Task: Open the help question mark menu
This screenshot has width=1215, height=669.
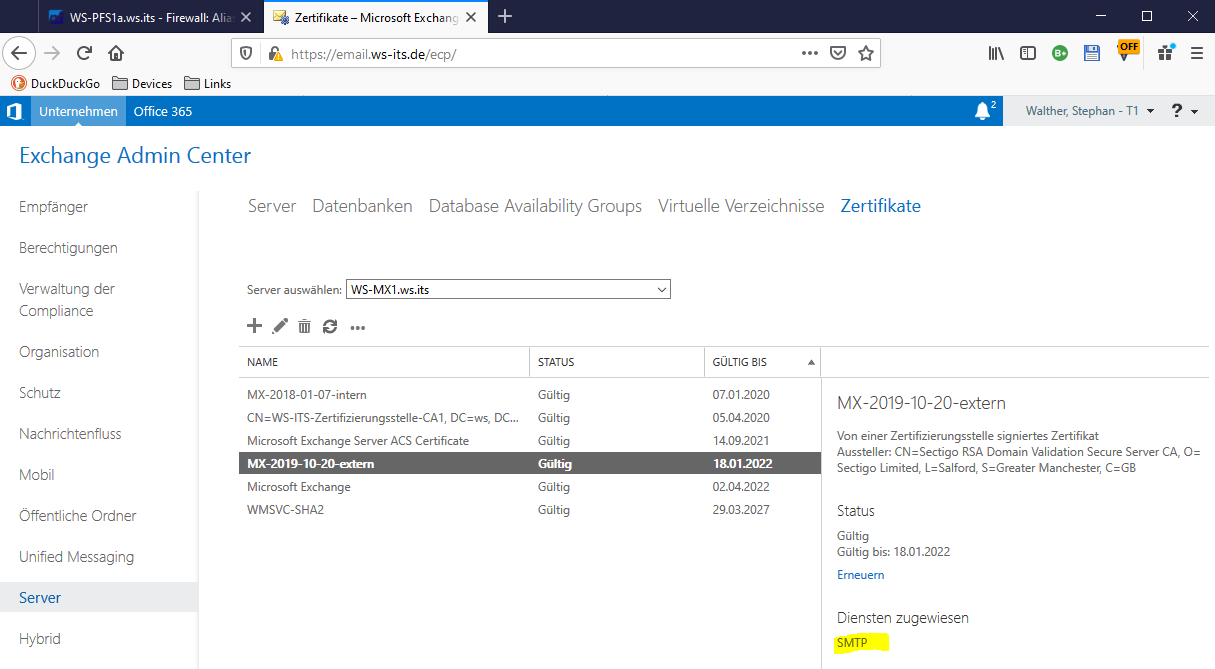Action: coord(1184,111)
